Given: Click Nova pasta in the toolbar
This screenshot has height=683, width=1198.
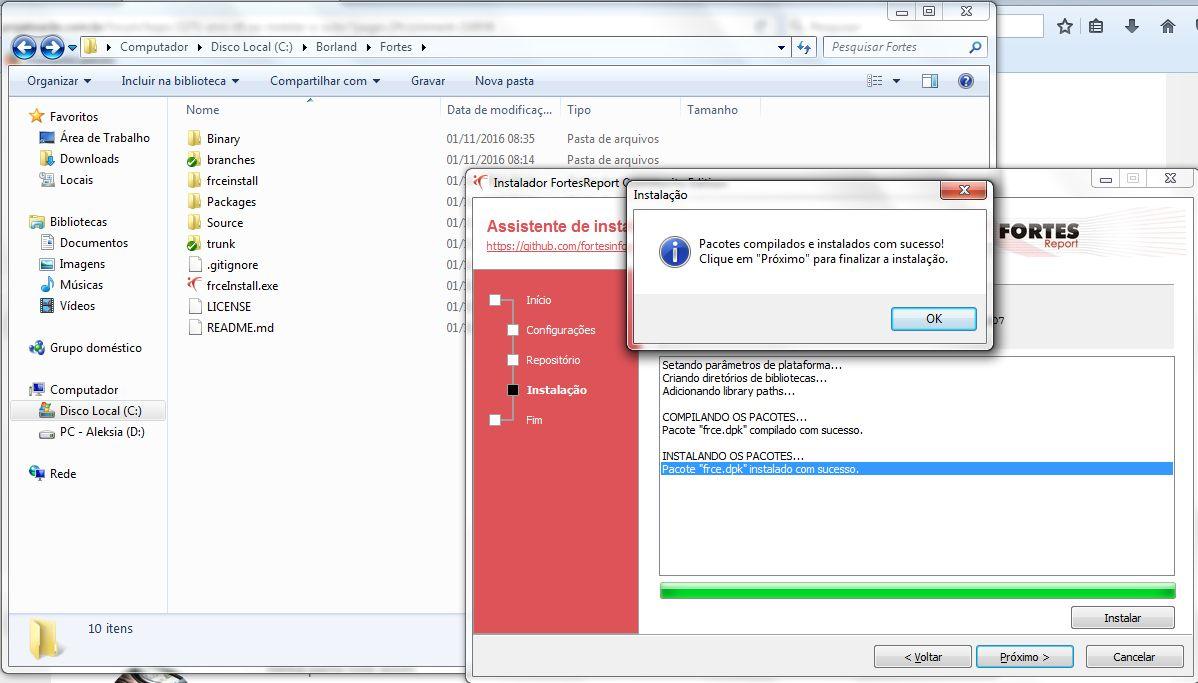Looking at the screenshot, I should point(504,81).
